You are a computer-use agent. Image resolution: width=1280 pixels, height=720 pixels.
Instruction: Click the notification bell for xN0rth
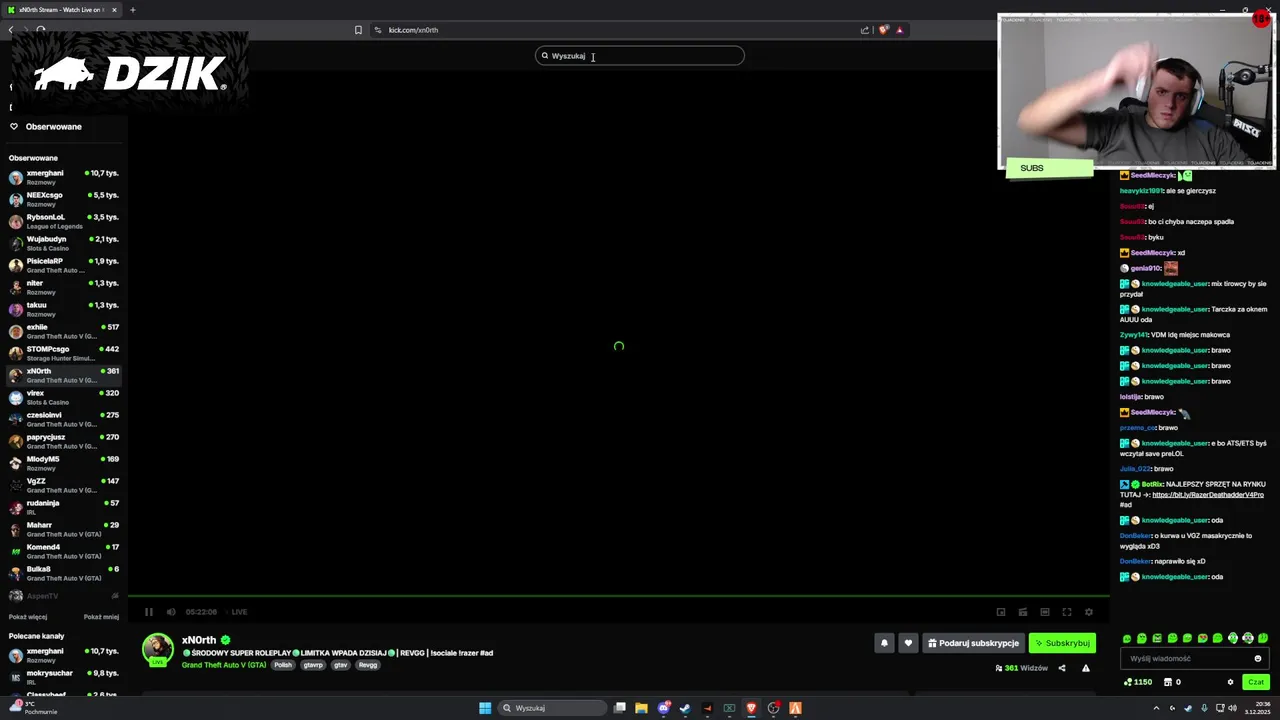coord(884,643)
